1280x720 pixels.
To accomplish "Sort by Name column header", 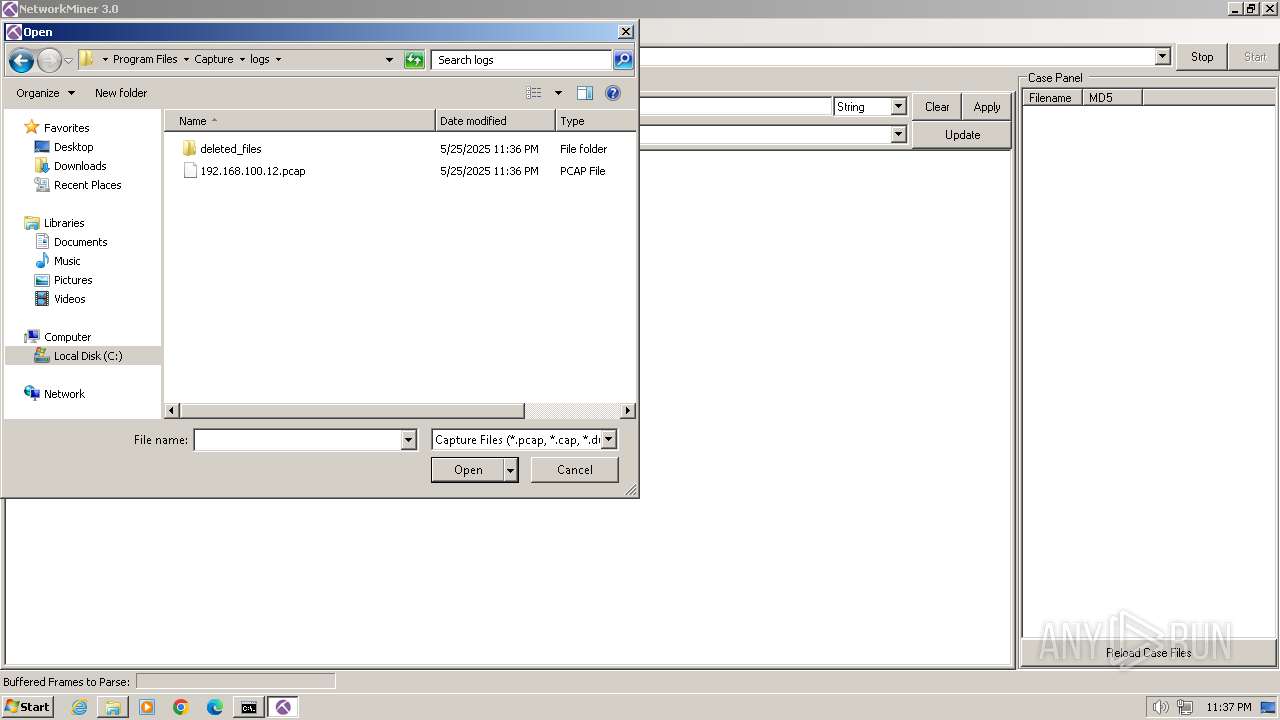I will tap(299, 121).
